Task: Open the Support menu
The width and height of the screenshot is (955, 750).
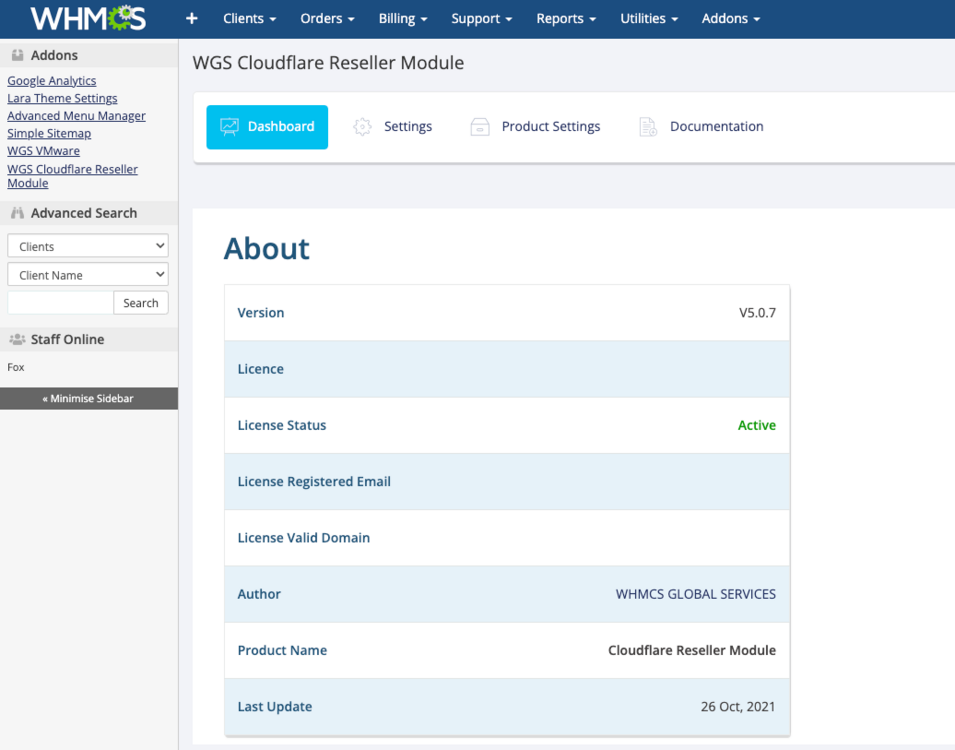Action: [x=482, y=19]
